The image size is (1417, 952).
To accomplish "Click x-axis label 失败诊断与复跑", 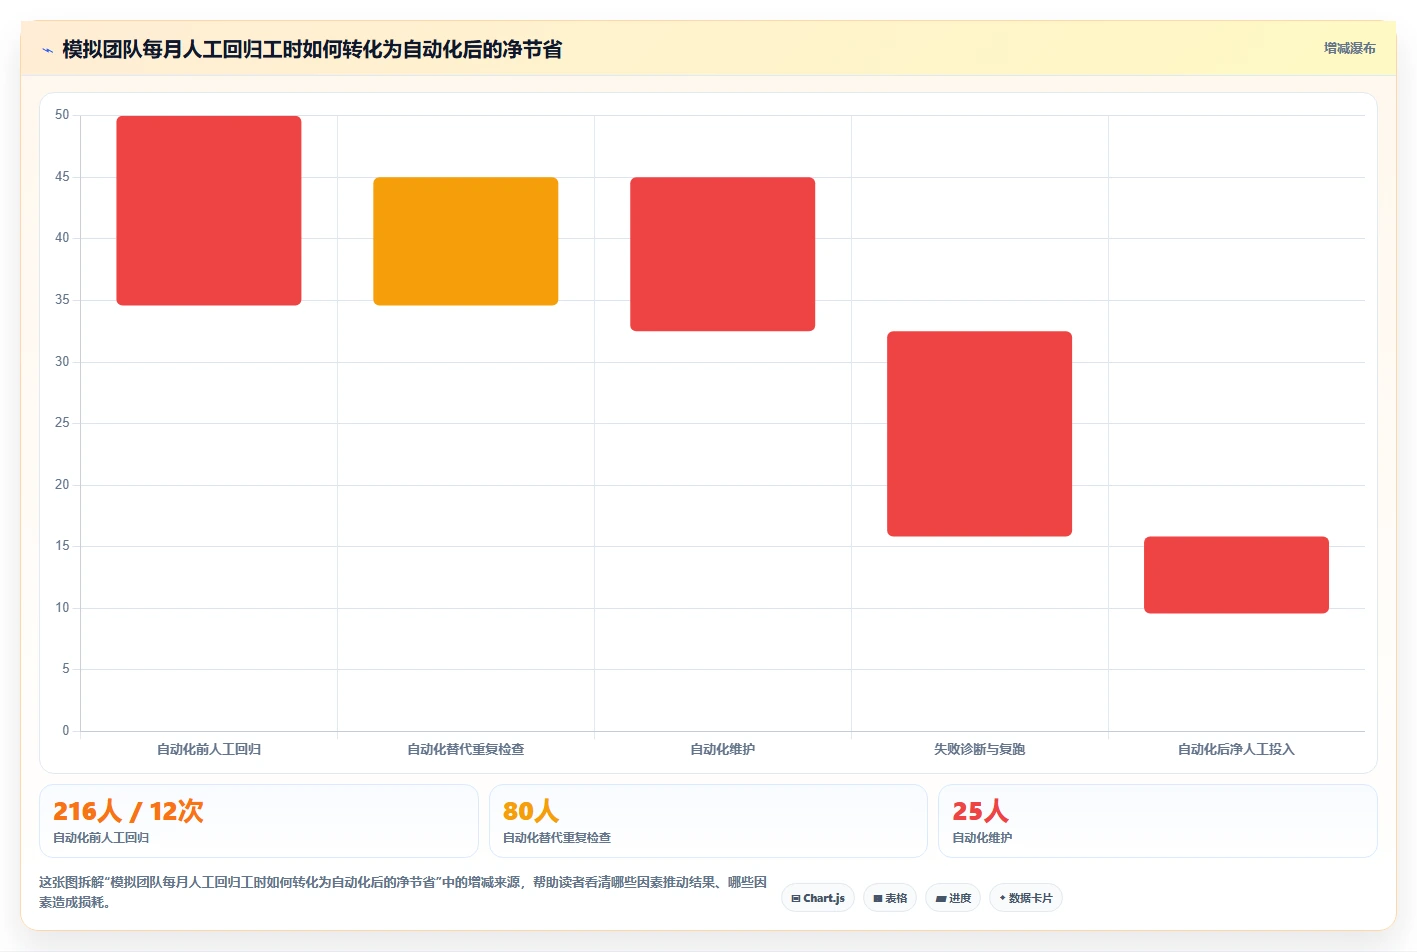I will [980, 749].
